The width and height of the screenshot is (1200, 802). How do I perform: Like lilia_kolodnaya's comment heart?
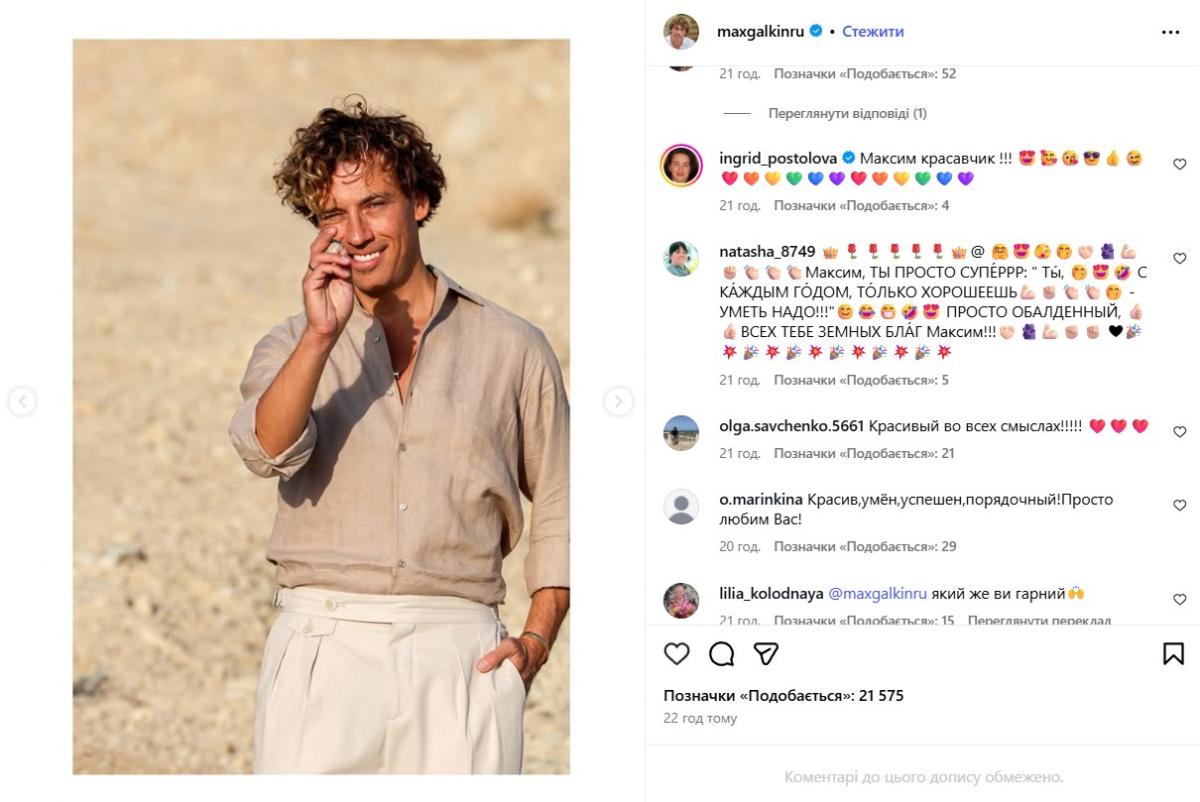pos(1179,600)
